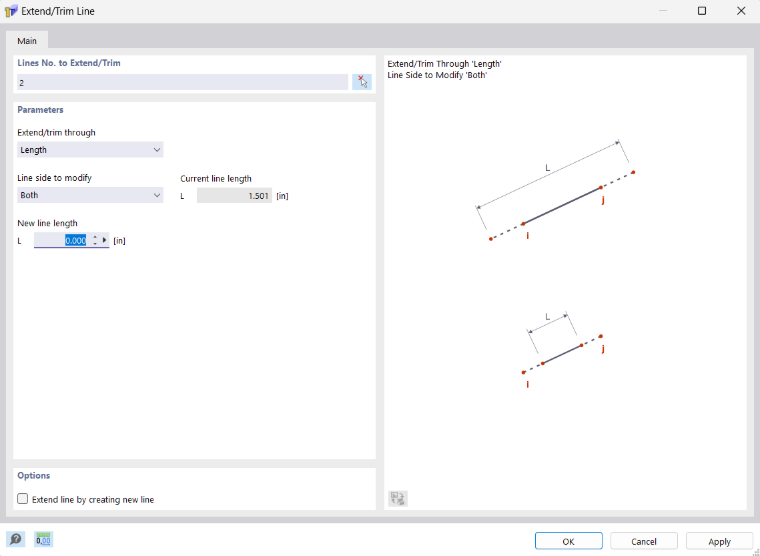This screenshot has height=556, width=760.
Task: Click the Current line length value 1.501
Action: point(235,196)
